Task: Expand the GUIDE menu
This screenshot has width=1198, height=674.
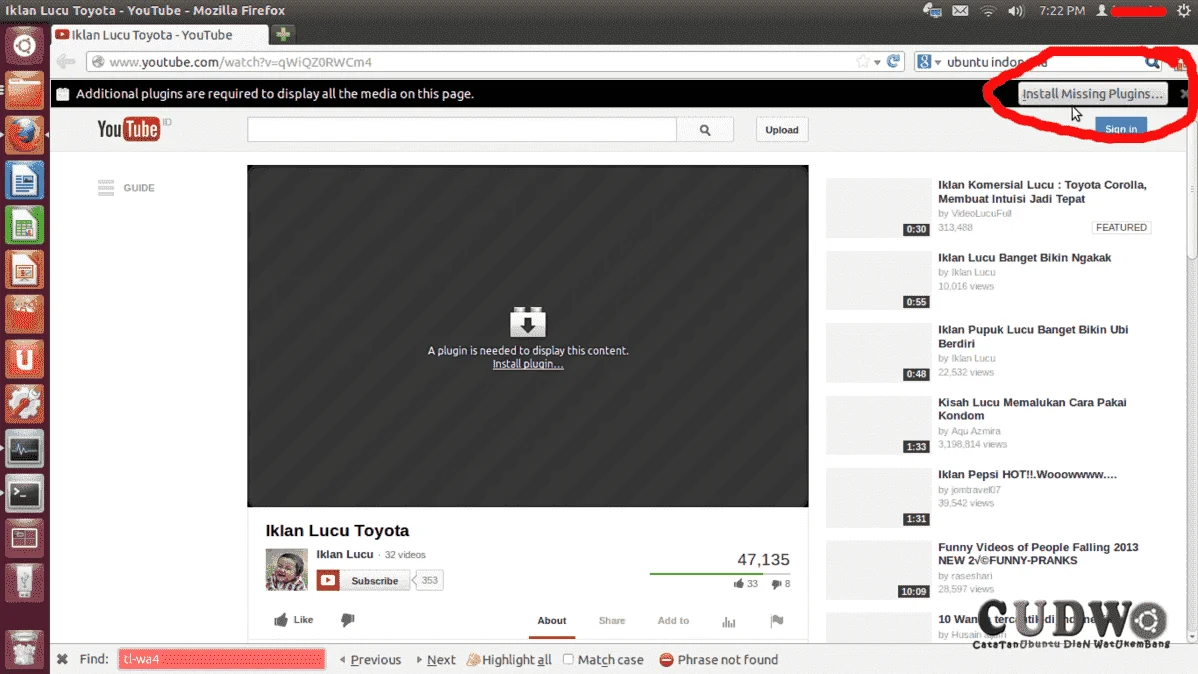Action: (x=126, y=187)
